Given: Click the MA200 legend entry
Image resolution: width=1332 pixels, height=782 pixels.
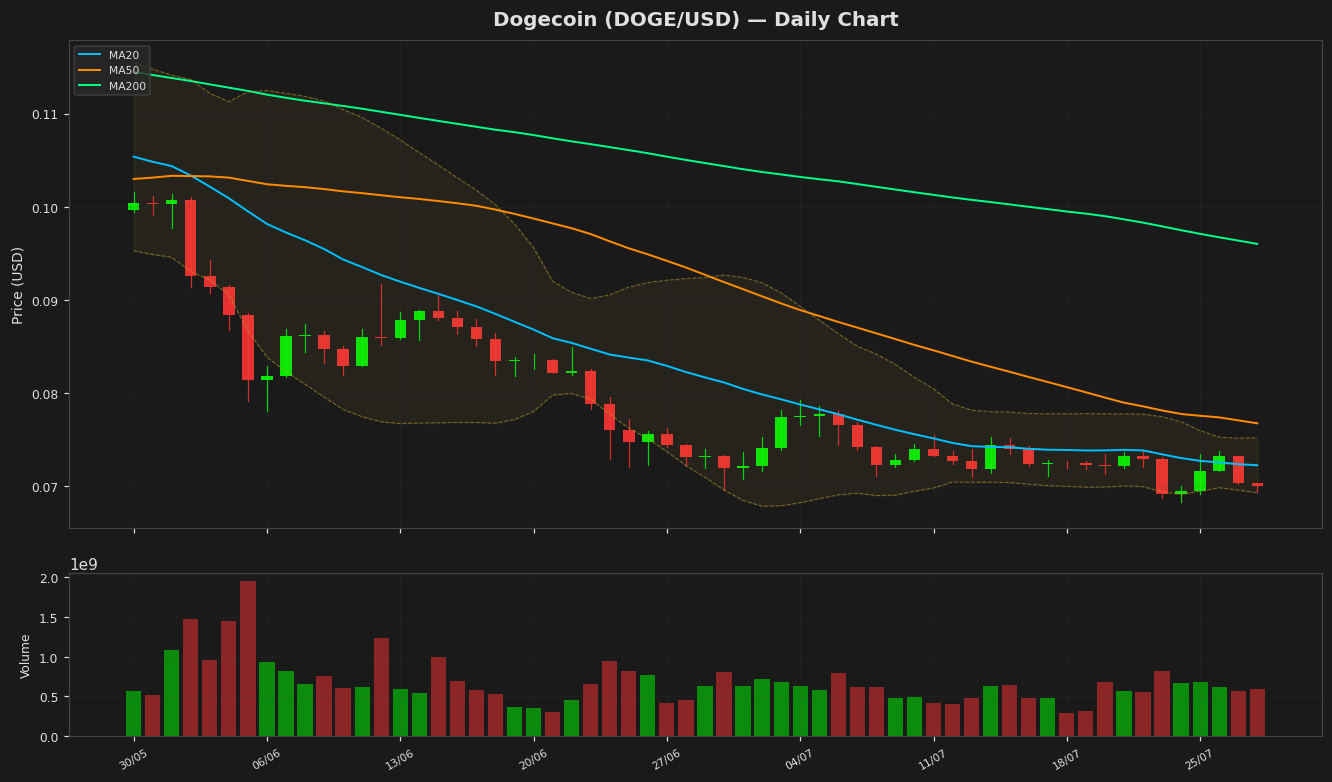Looking at the screenshot, I should 112,87.
